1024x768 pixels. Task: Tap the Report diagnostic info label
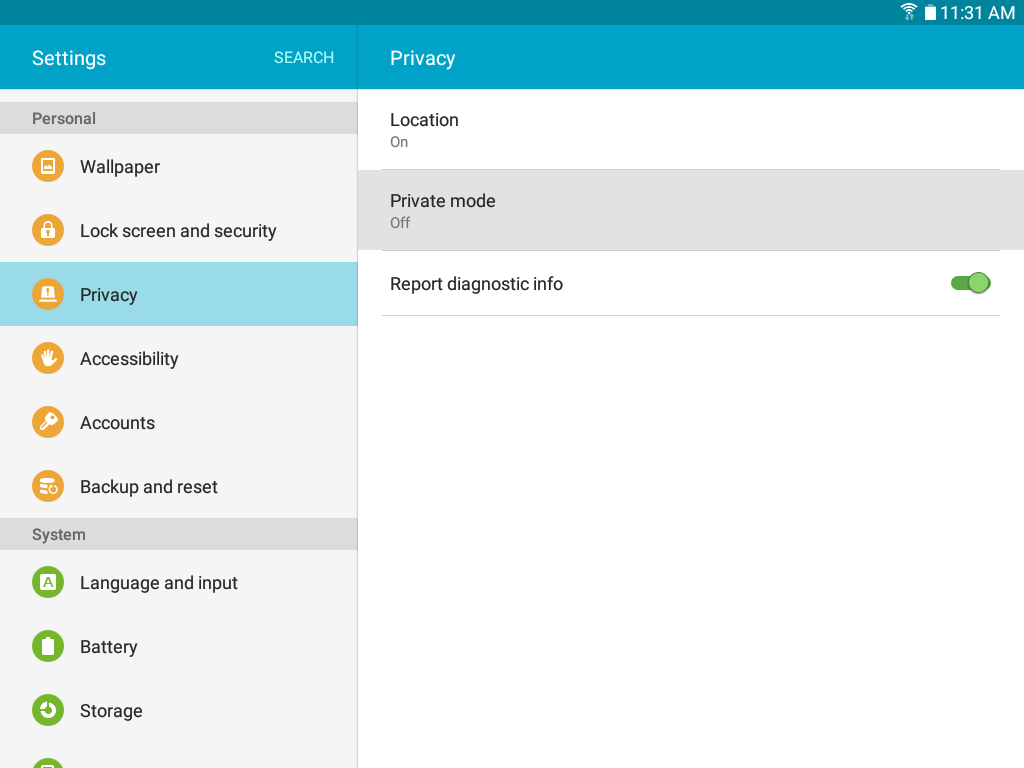476,284
